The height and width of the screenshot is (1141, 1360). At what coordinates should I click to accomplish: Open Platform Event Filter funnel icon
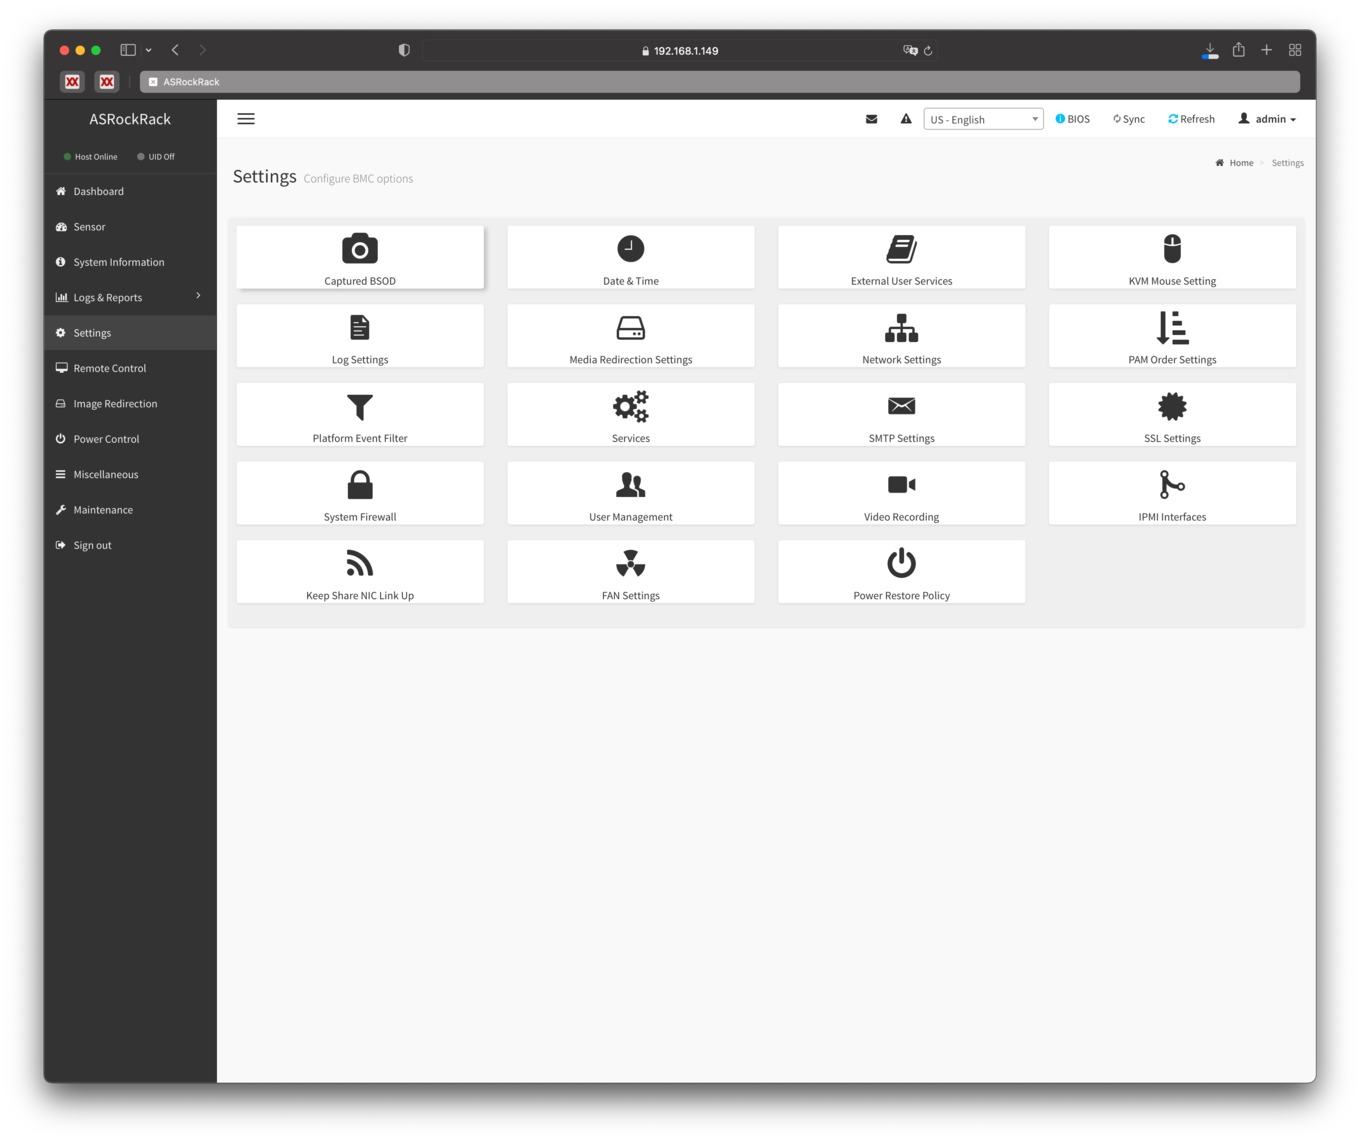[360, 406]
